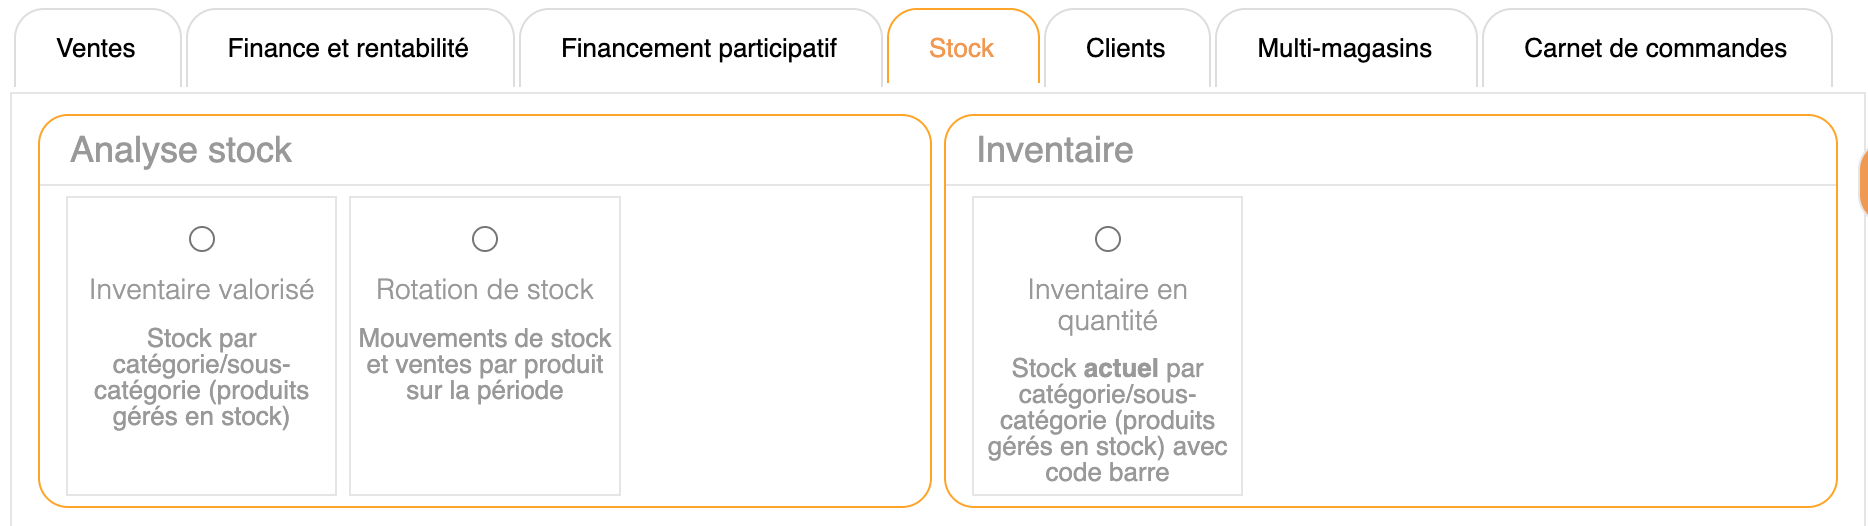Click blank space inside Rotation de stock card
Image resolution: width=1868 pixels, height=526 pixels.
(x=485, y=450)
